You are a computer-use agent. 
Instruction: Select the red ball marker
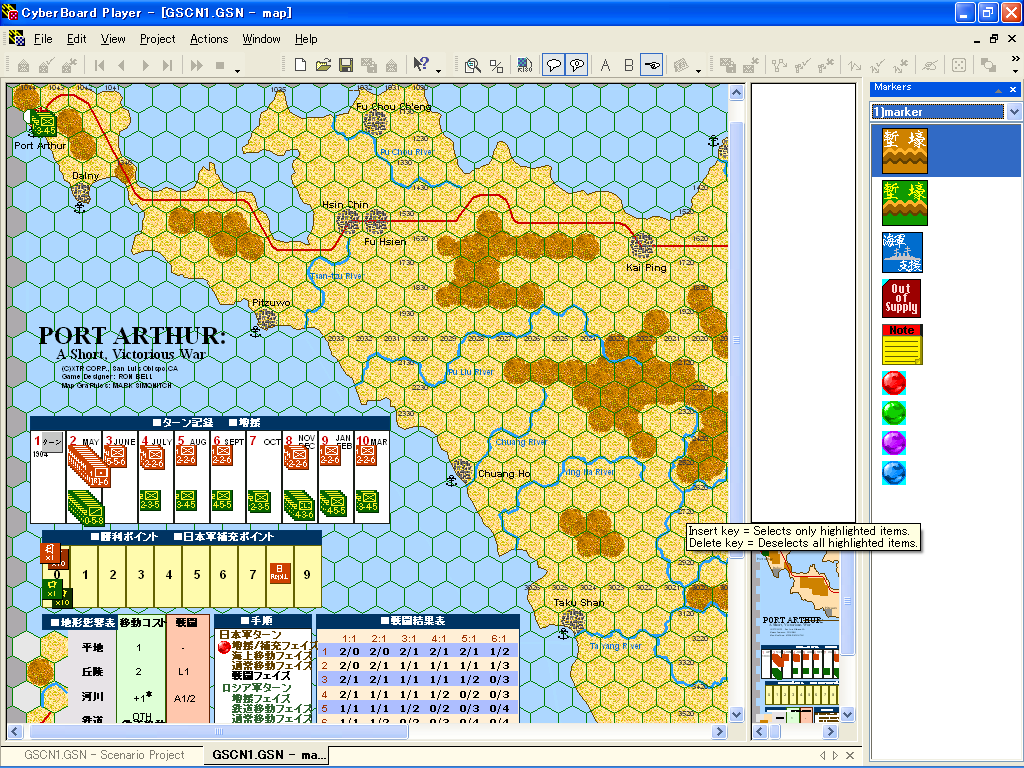893,383
